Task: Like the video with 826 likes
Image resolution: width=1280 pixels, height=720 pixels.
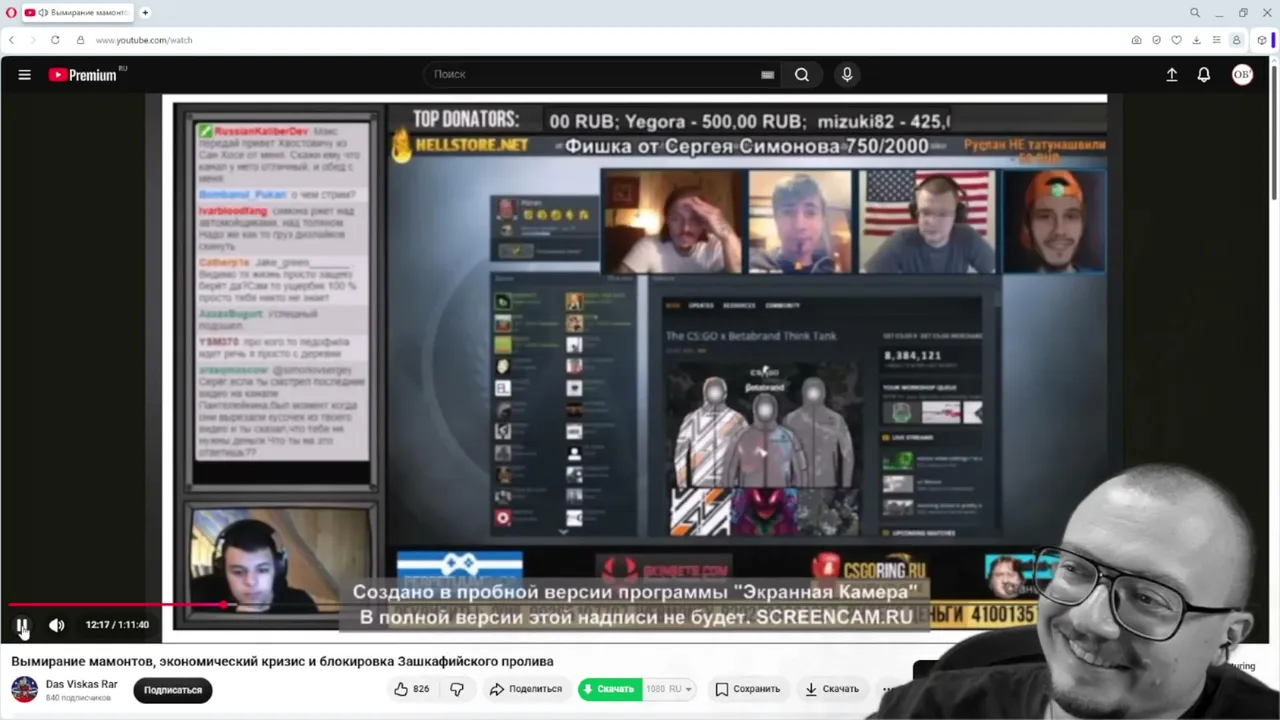Action: (411, 689)
